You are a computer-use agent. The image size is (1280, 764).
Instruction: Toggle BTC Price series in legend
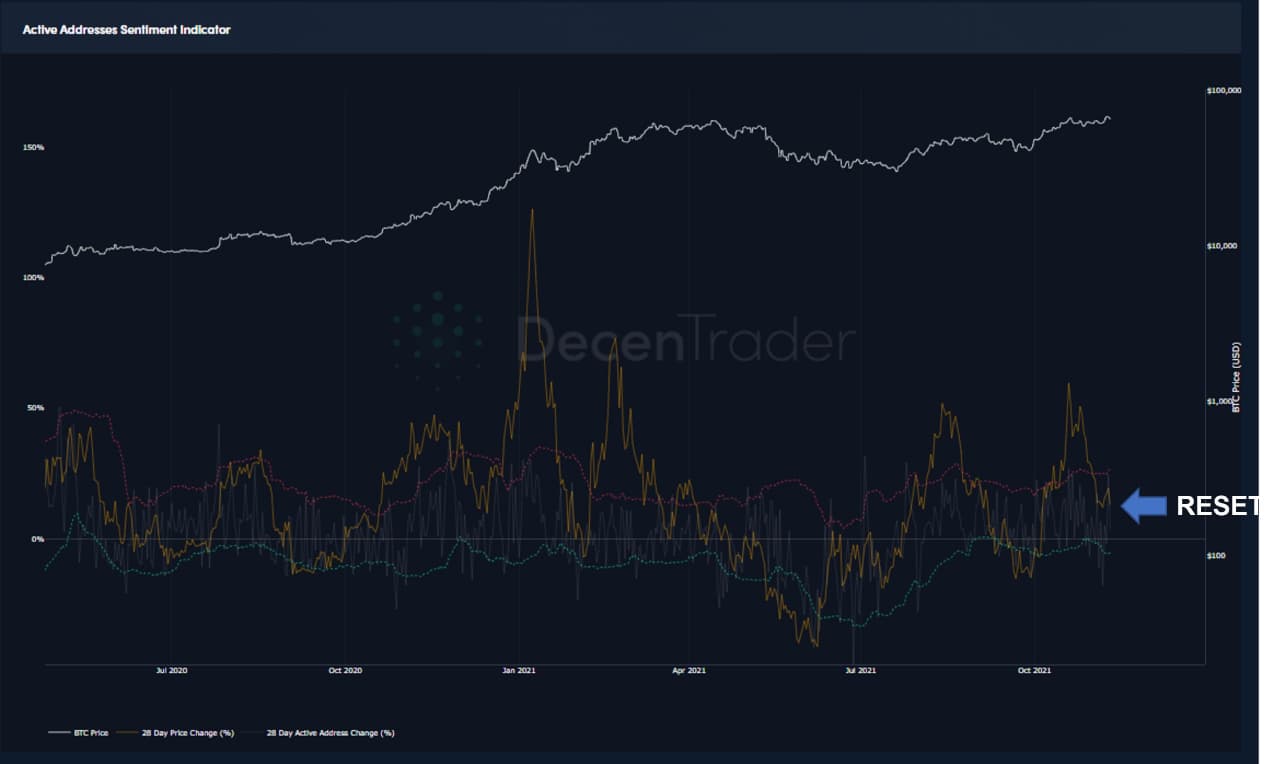click(90, 733)
